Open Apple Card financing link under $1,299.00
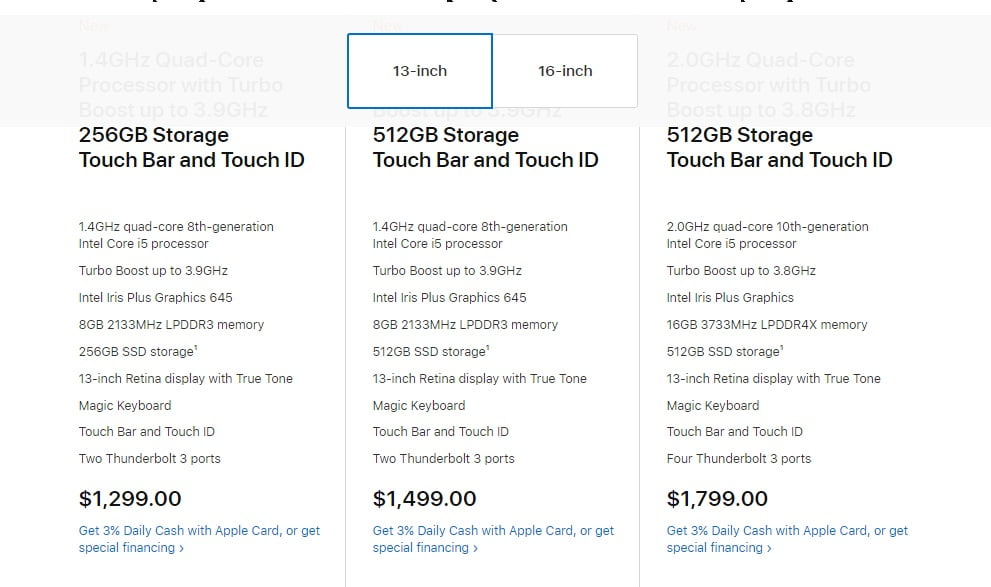The width and height of the screenshot is (991, 587). [199, 531]
